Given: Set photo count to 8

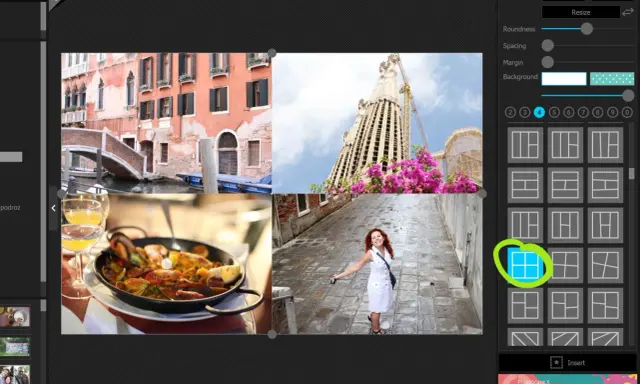Looking at the screenshot, I should 598,112.
